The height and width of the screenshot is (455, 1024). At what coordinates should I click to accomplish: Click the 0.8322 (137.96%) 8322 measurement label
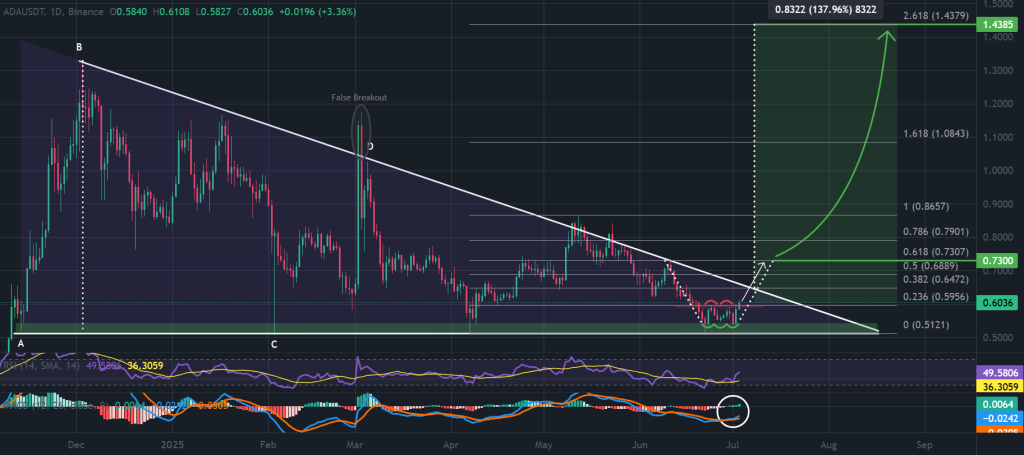click(824, 9)
